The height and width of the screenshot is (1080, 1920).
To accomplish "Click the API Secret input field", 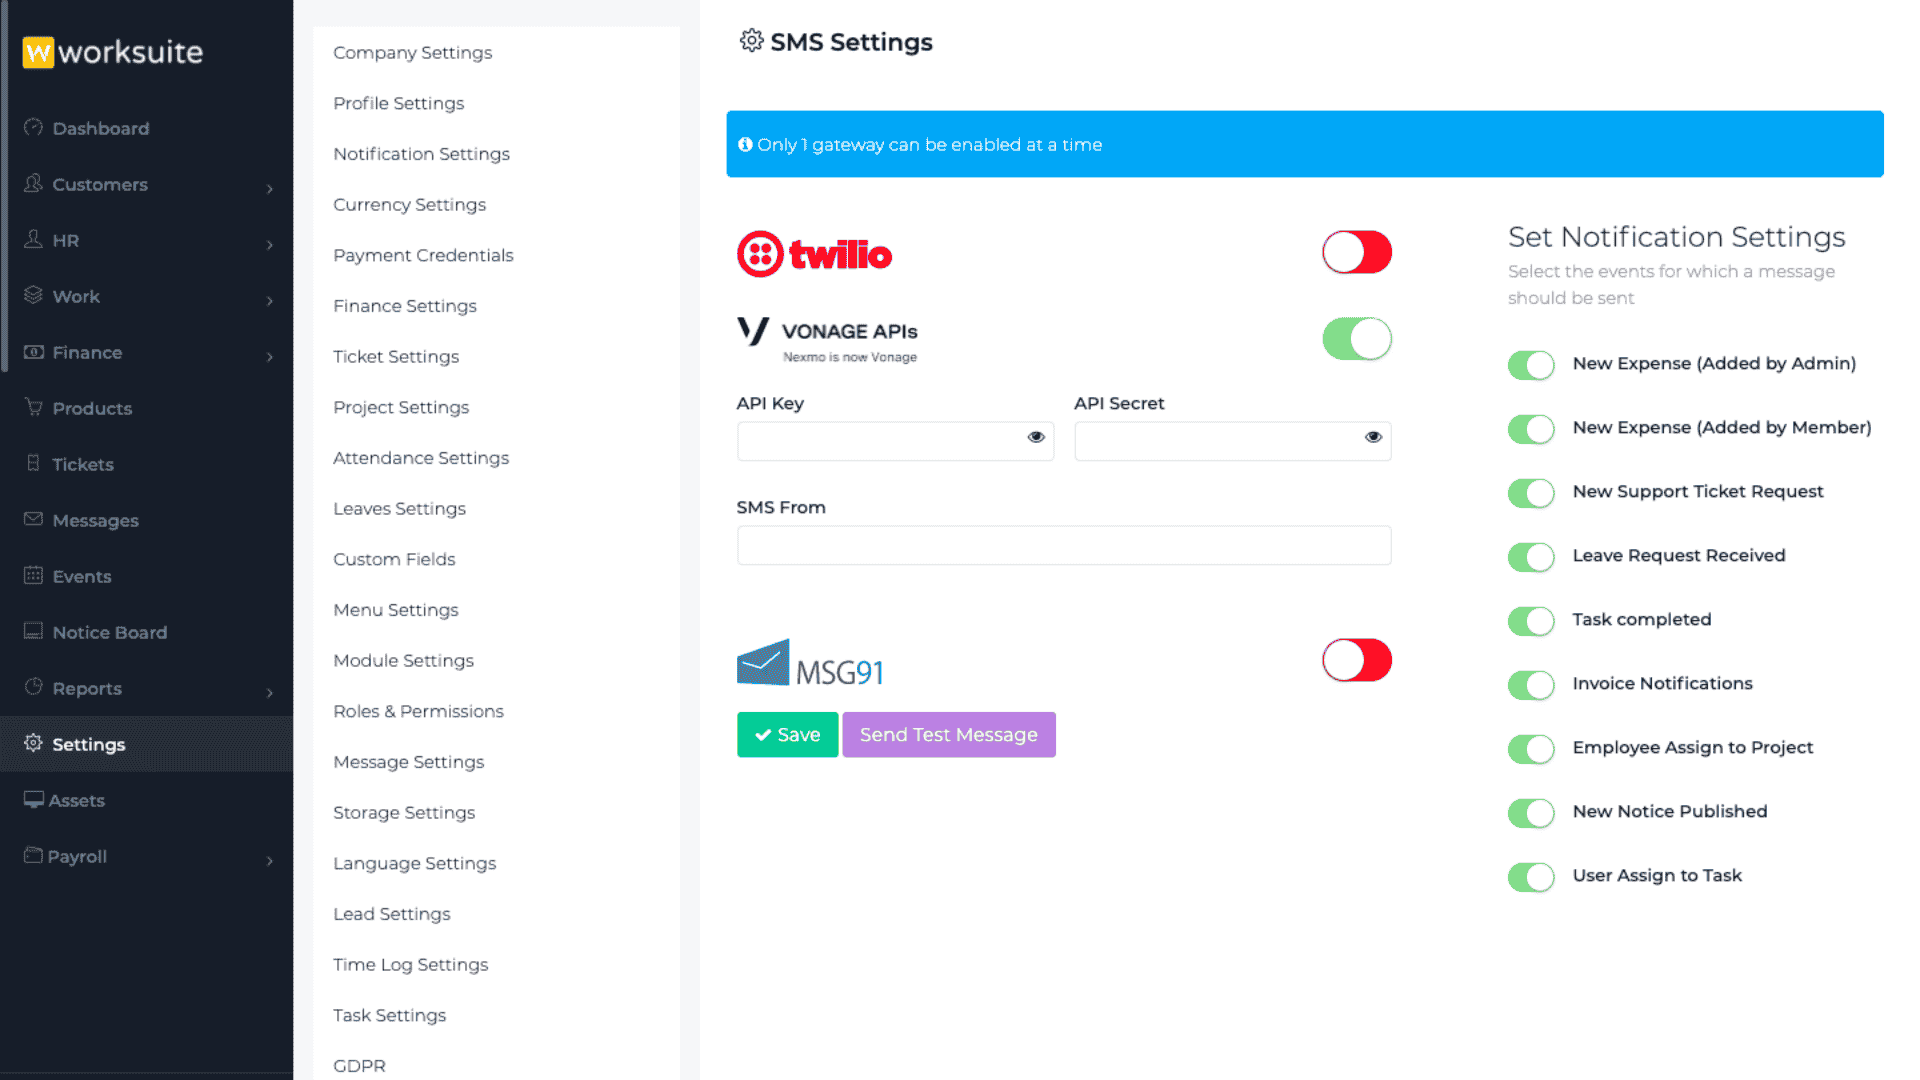I will (x=1232, y=441).
